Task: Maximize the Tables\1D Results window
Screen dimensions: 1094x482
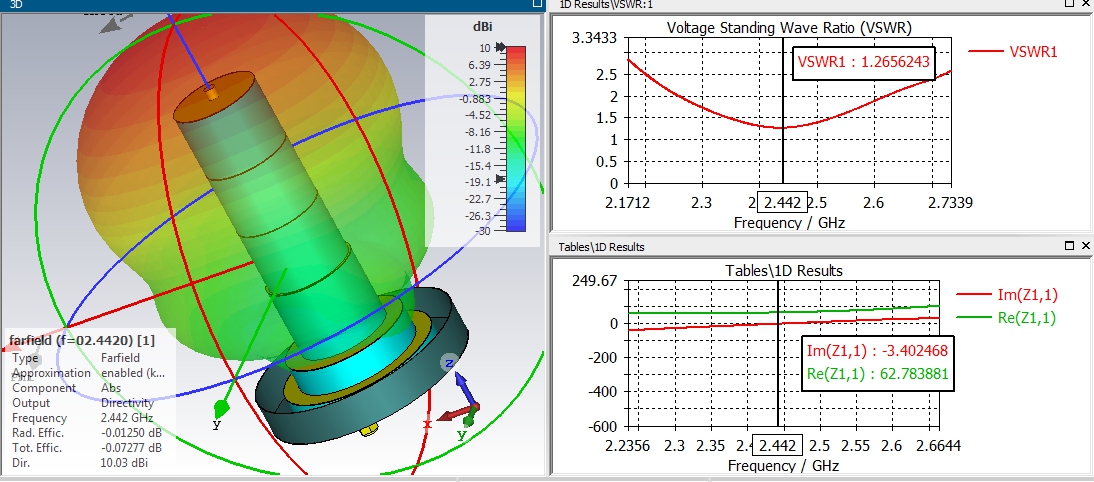Action: (x=1070, y=246)
